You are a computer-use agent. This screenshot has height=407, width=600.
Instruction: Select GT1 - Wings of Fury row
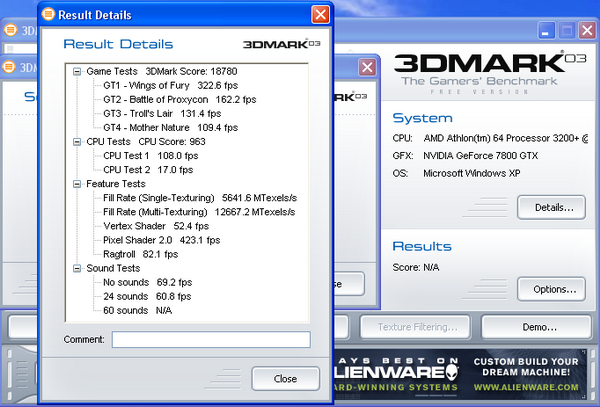170,86
